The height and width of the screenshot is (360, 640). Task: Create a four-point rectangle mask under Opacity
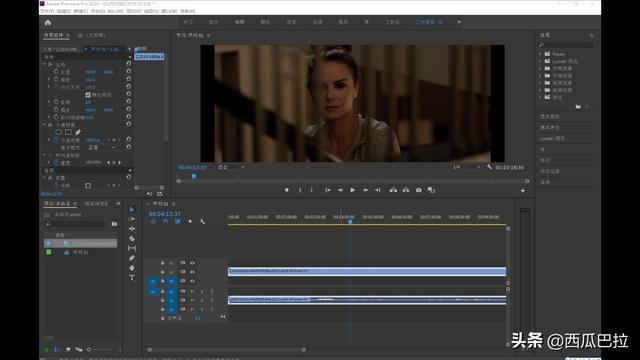tap(68, 132)
